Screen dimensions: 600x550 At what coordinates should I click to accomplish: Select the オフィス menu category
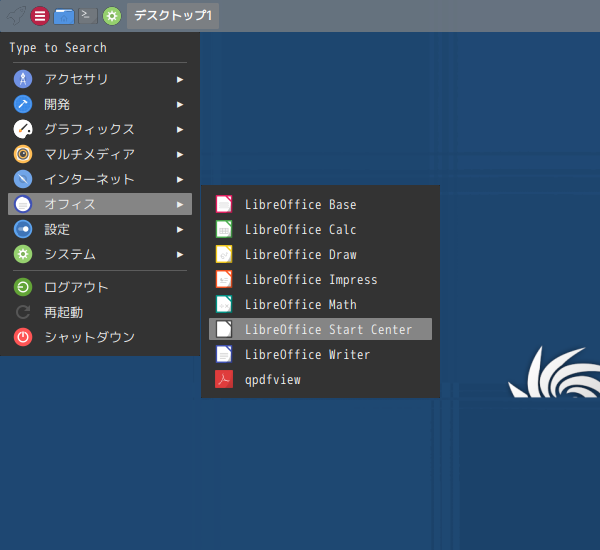[100, 204]
